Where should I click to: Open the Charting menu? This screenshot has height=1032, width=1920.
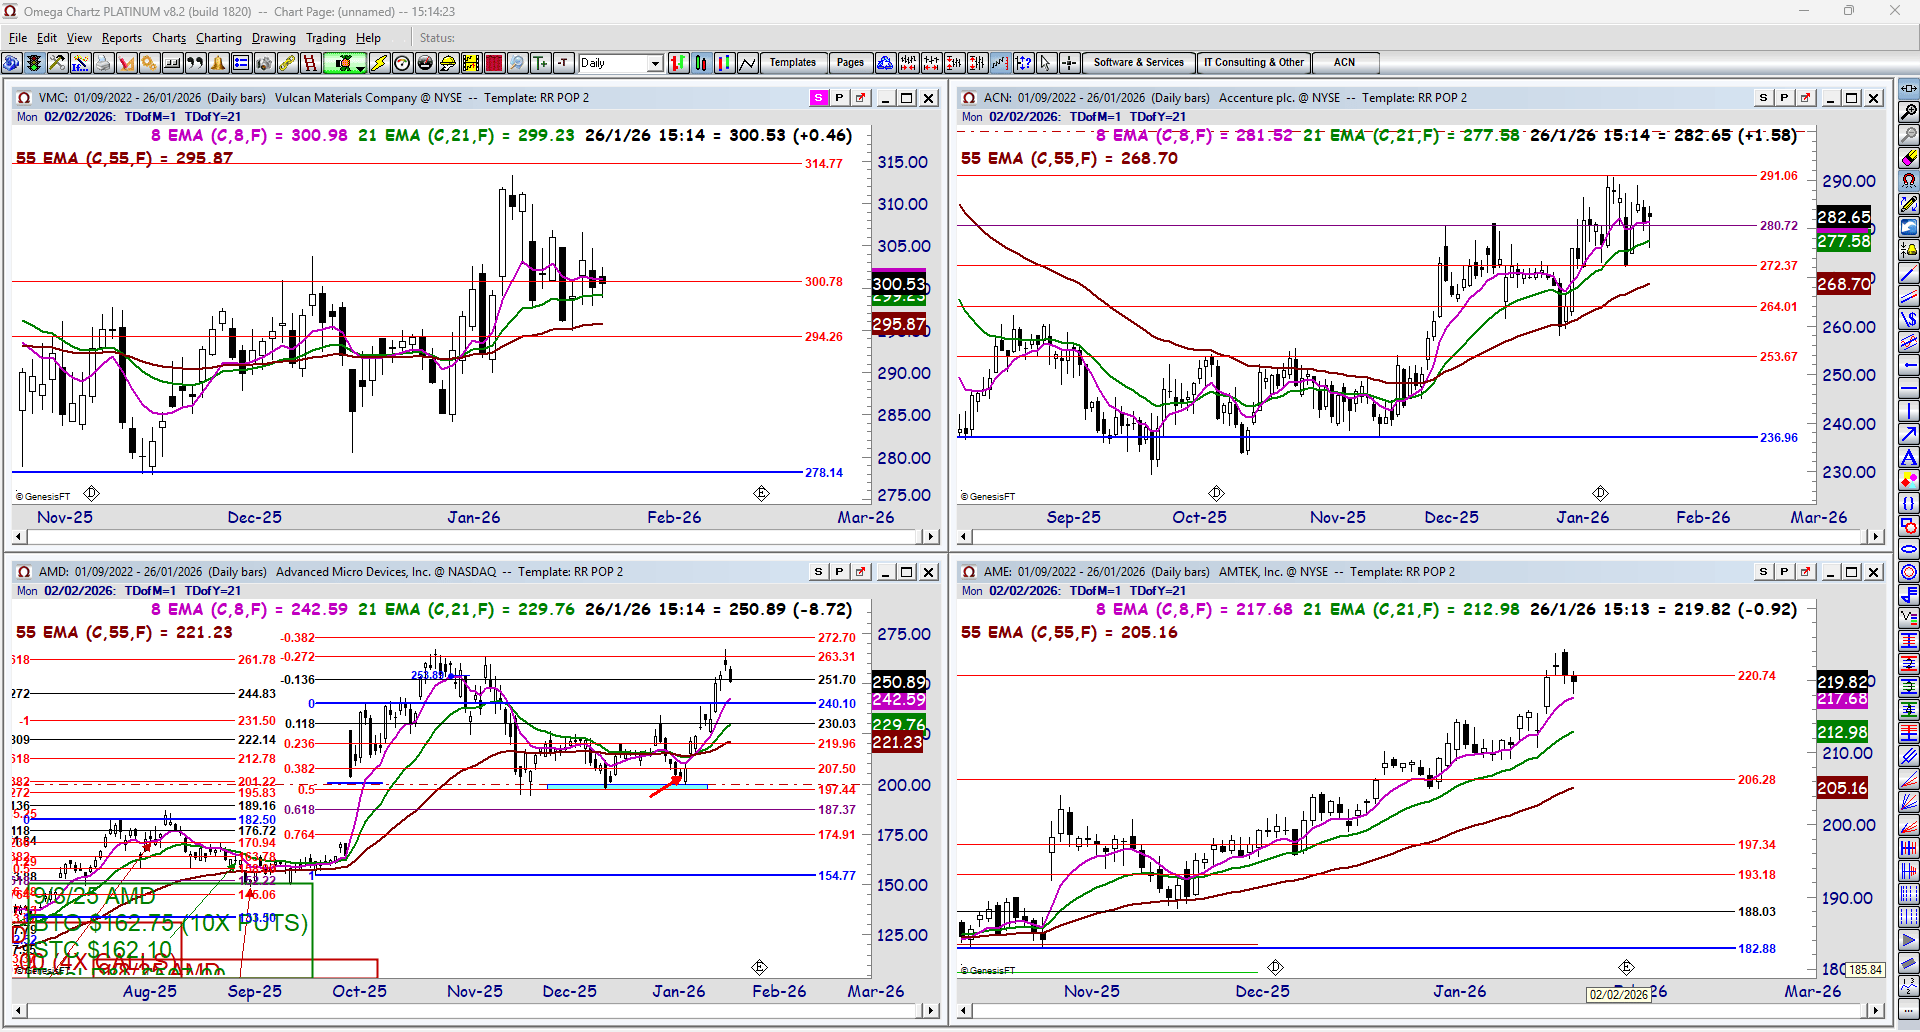coord(219,38)
